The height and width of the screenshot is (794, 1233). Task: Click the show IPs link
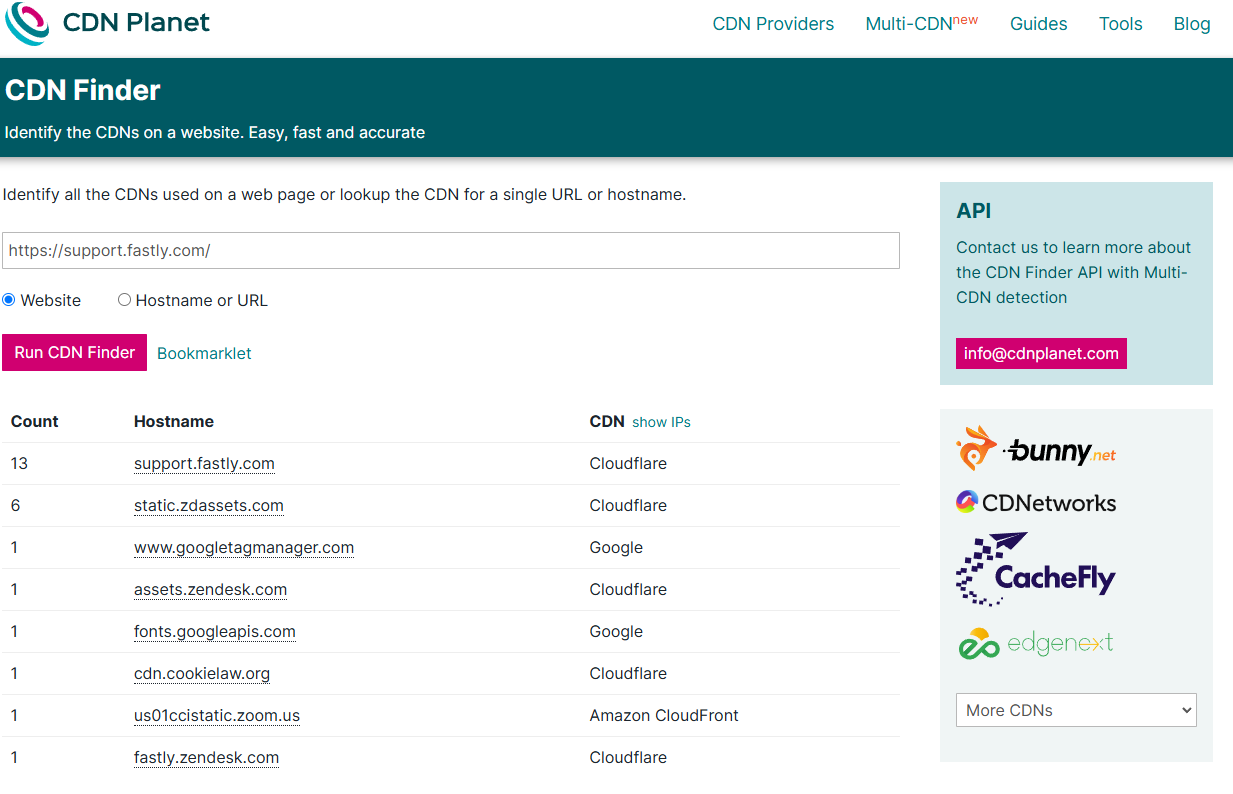(x=661, y=422)
